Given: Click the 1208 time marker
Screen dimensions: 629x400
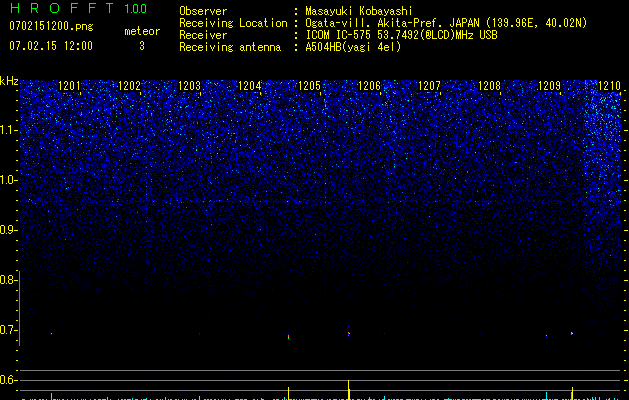Looking at the screenshot, I should click(489, 86).
